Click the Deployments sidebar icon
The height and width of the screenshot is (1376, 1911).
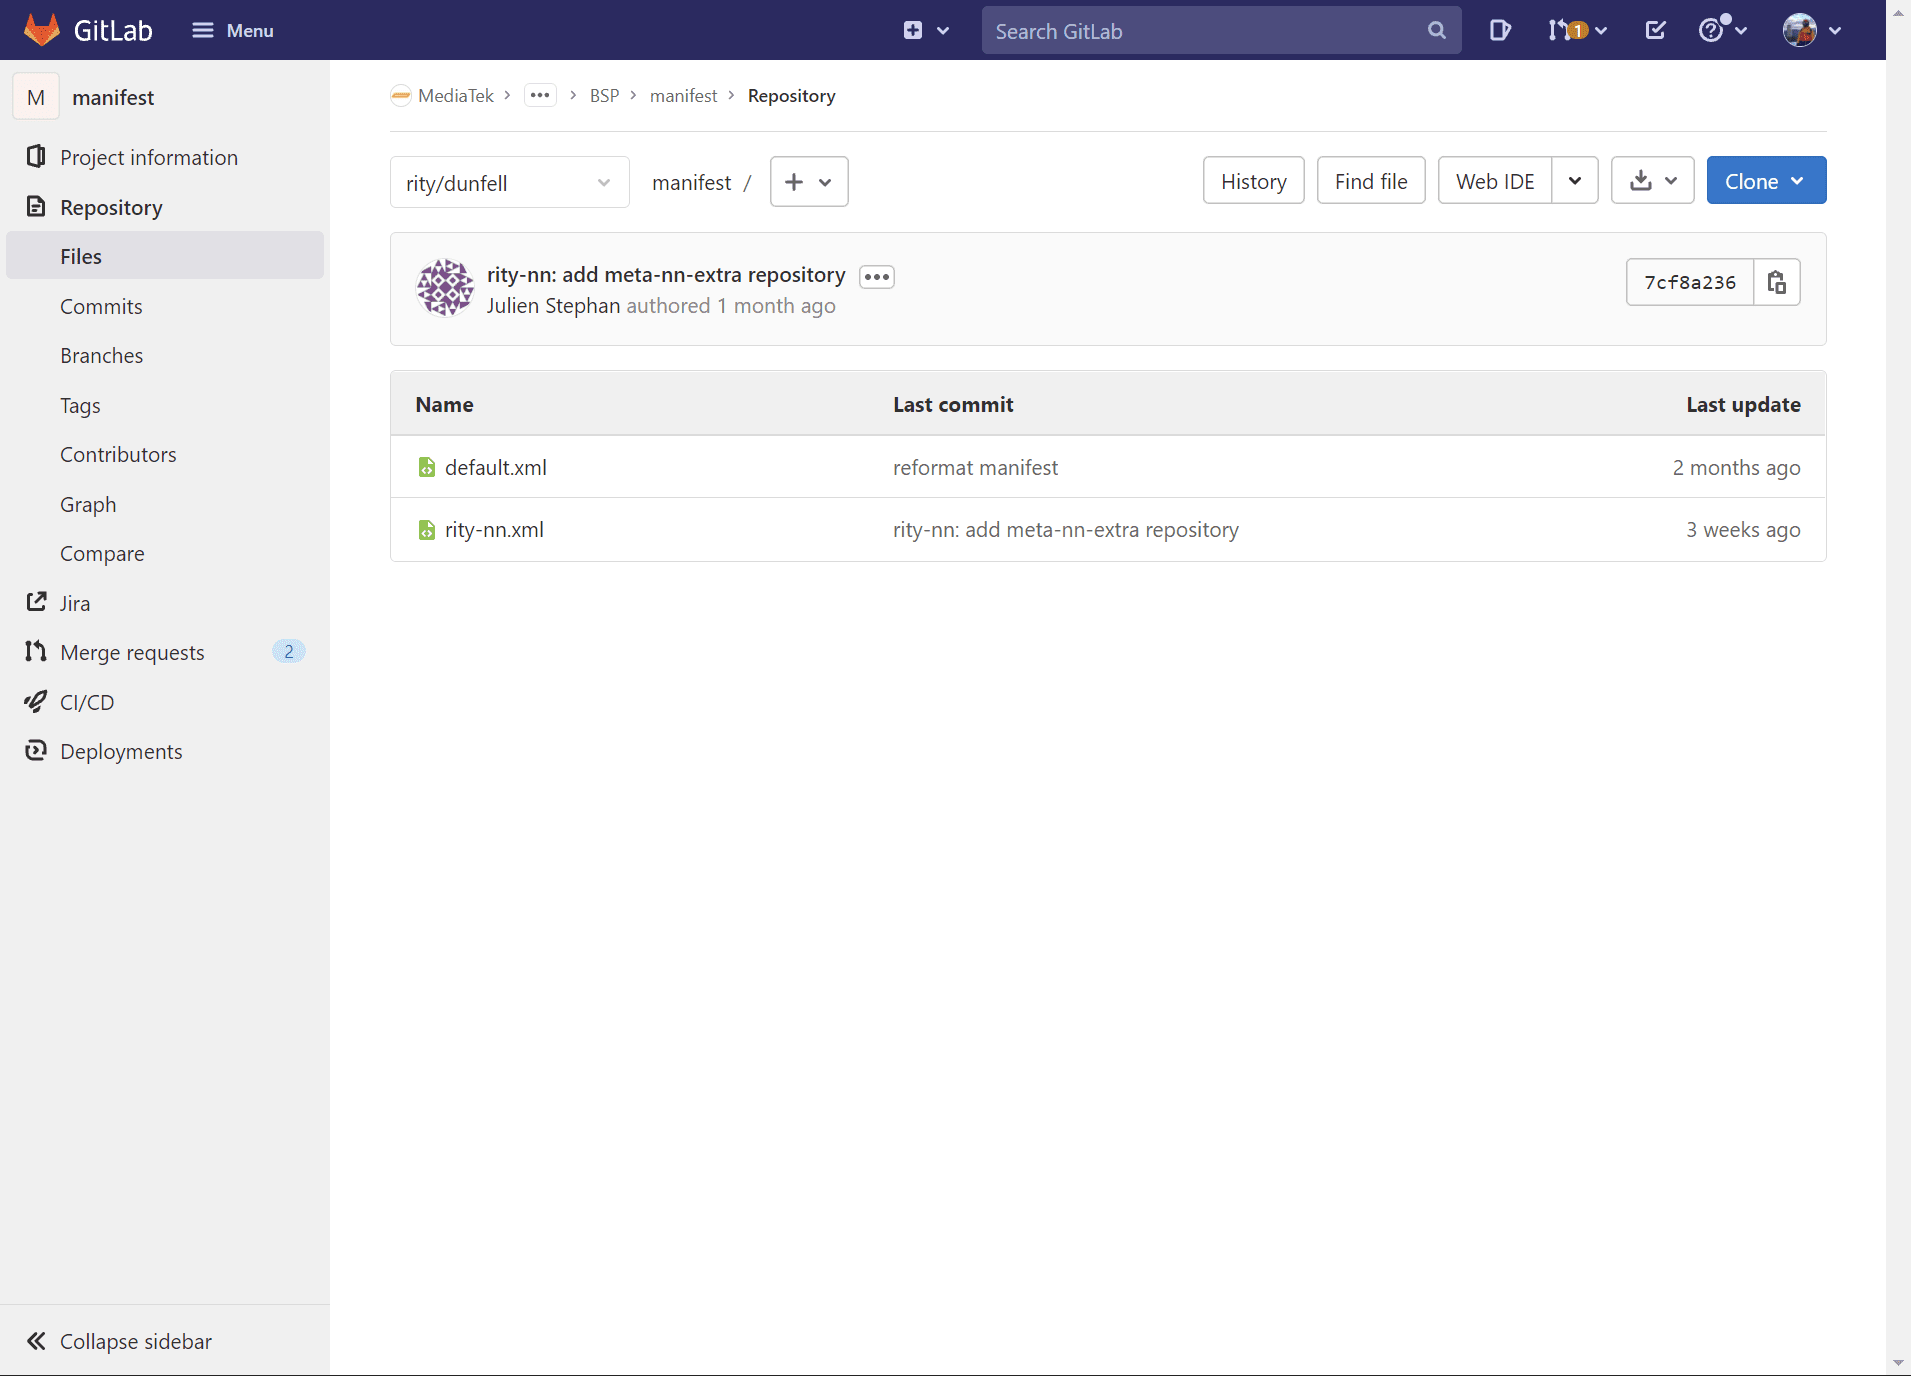click(36, 750)
